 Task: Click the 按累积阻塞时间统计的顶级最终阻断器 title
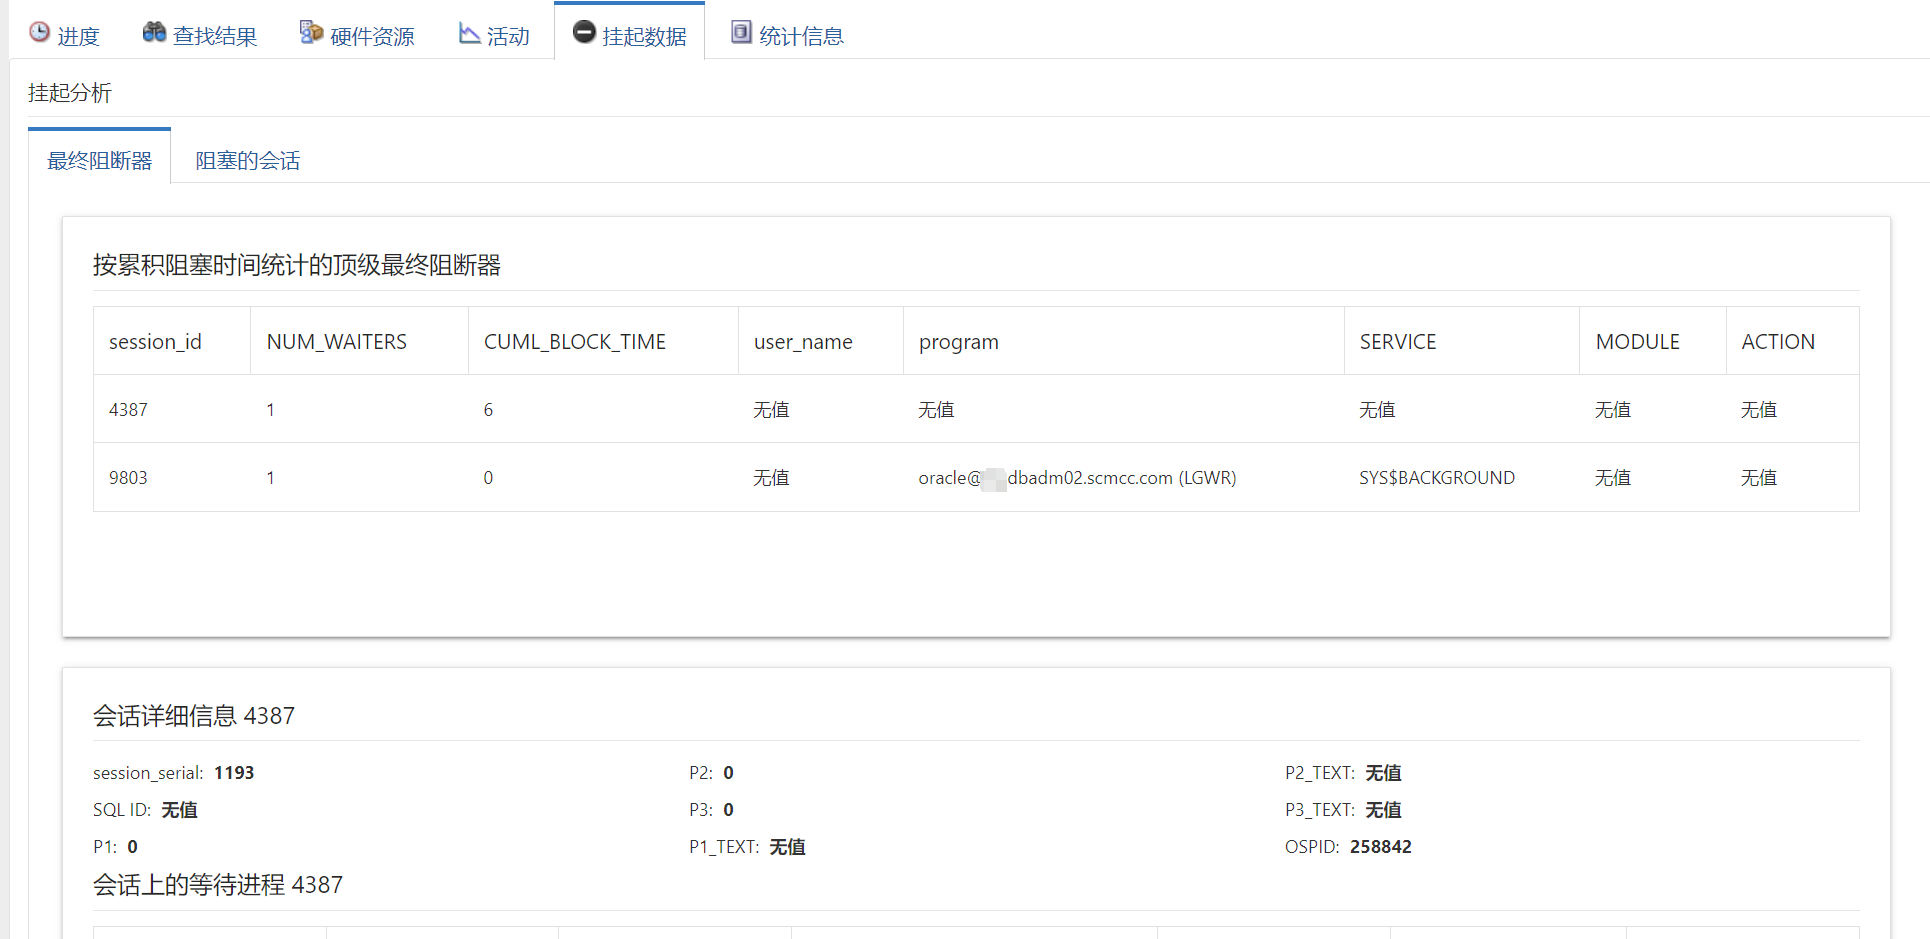(x=297, y=265)
